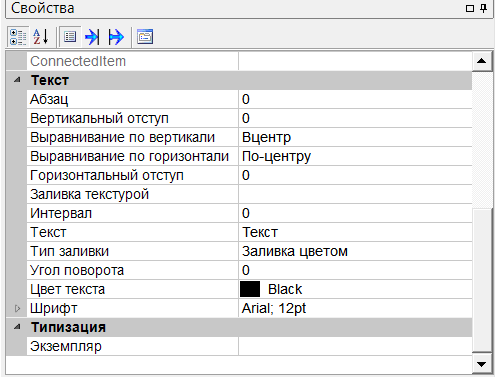This screenshot has width=496, height=377.
Task: Edit the Текст property value
Action: tap(355, 232)
